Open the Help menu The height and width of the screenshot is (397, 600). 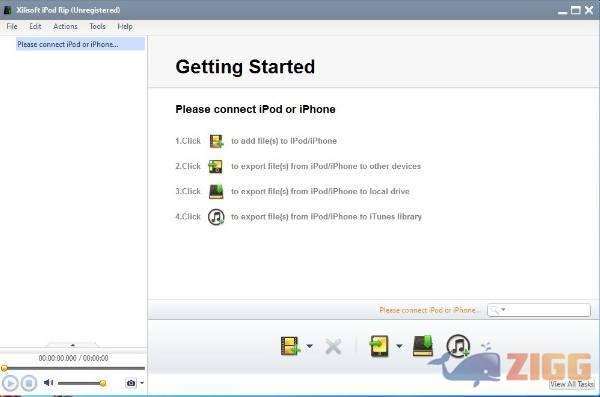125,26
